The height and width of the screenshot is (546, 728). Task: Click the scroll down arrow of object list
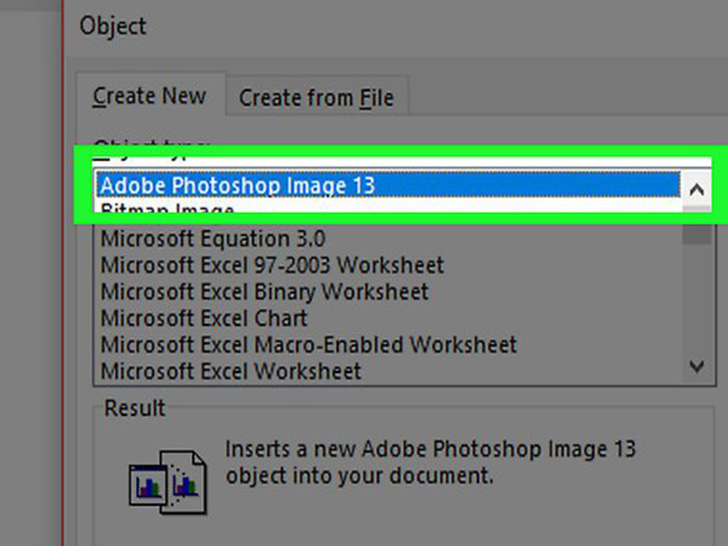coord(697,367)
